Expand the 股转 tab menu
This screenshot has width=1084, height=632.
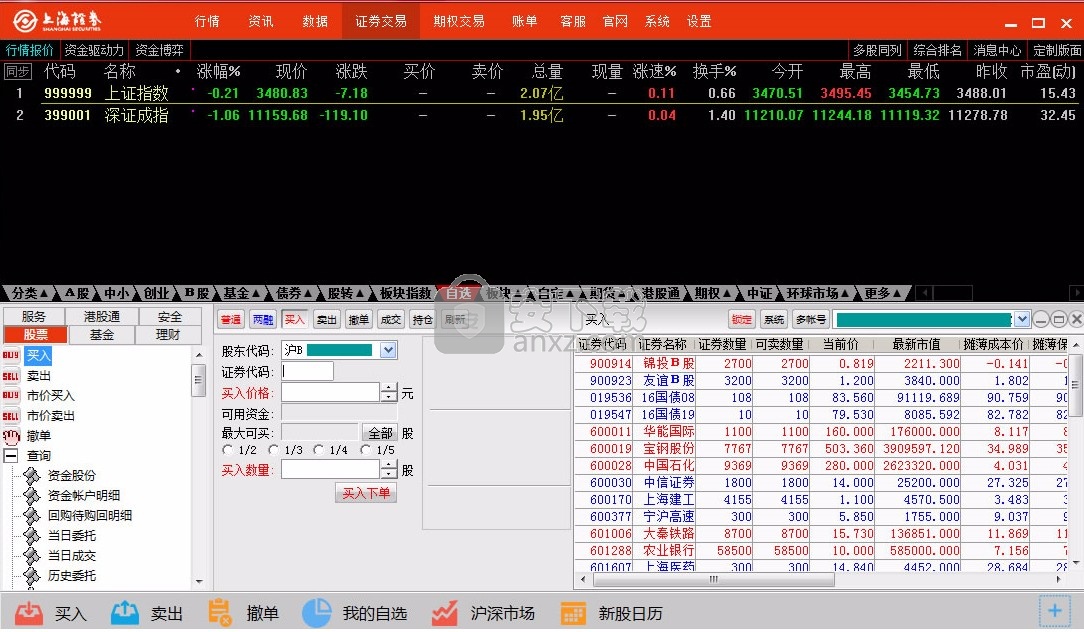[346, 293]
